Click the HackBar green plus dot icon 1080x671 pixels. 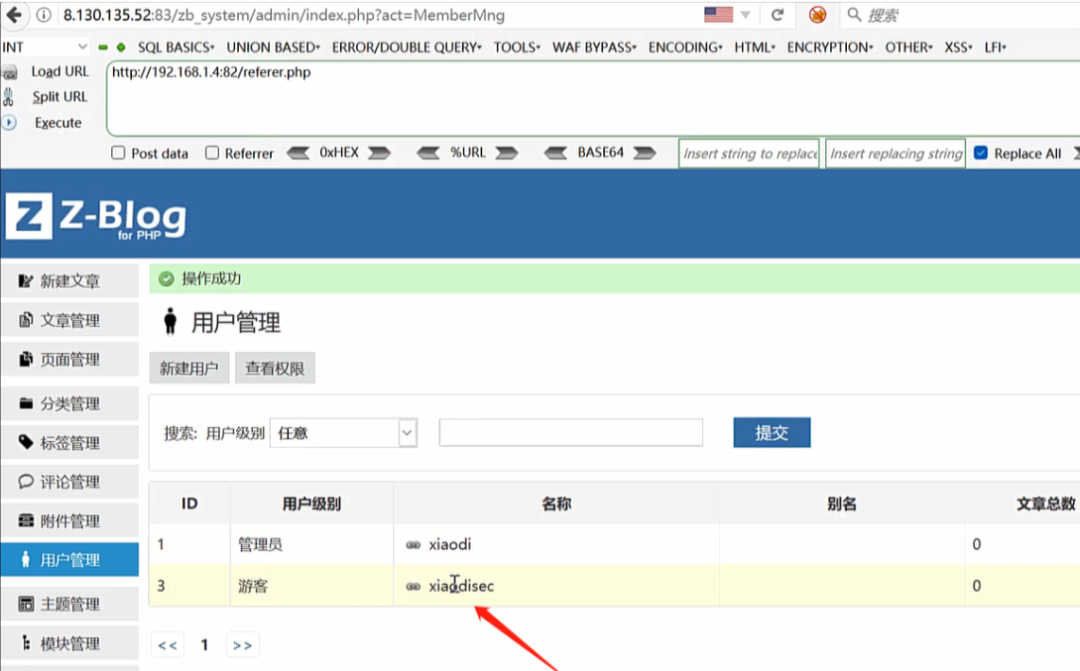pos(121,48)
